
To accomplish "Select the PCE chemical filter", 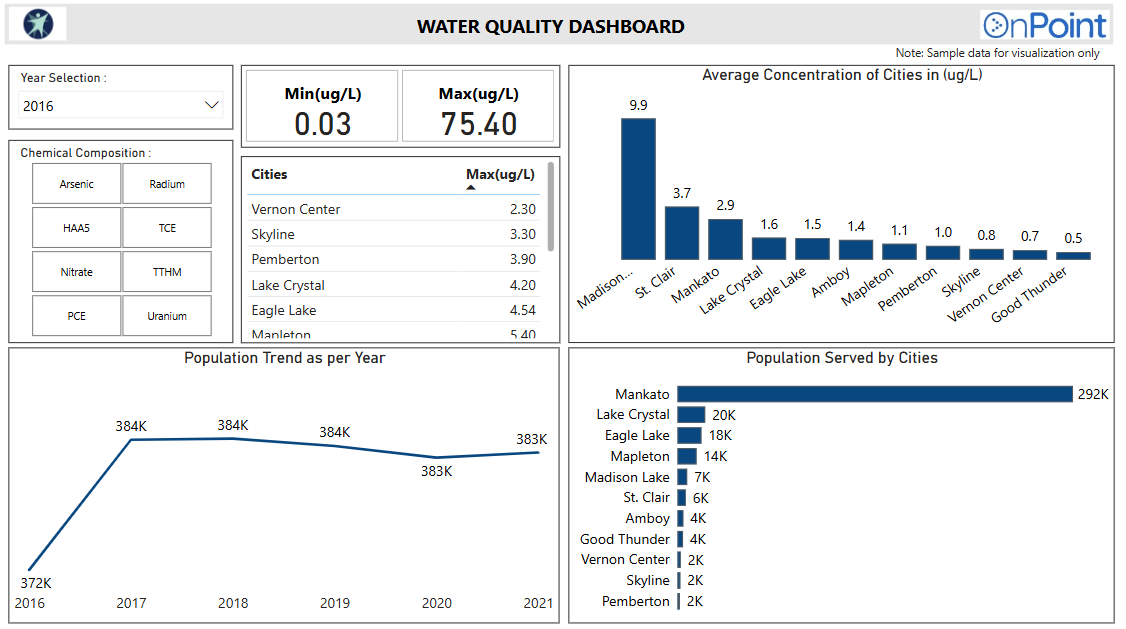I will coord(77,316).
